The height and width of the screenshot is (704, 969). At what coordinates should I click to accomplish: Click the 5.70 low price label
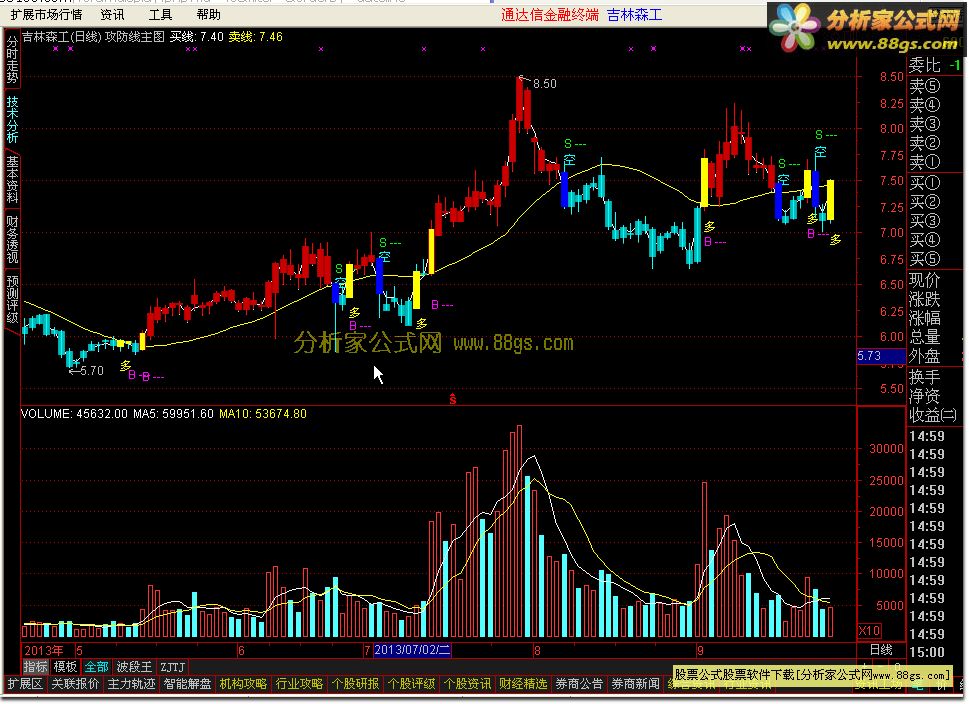pos(91,370)
